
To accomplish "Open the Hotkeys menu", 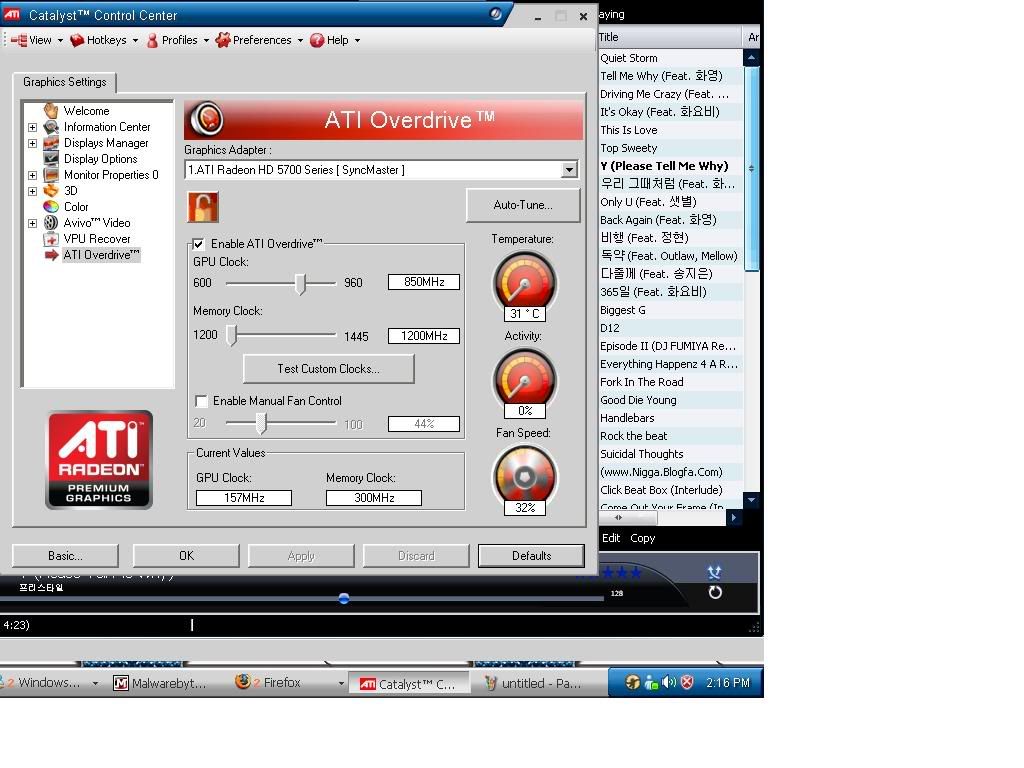I will click(105, 40).
